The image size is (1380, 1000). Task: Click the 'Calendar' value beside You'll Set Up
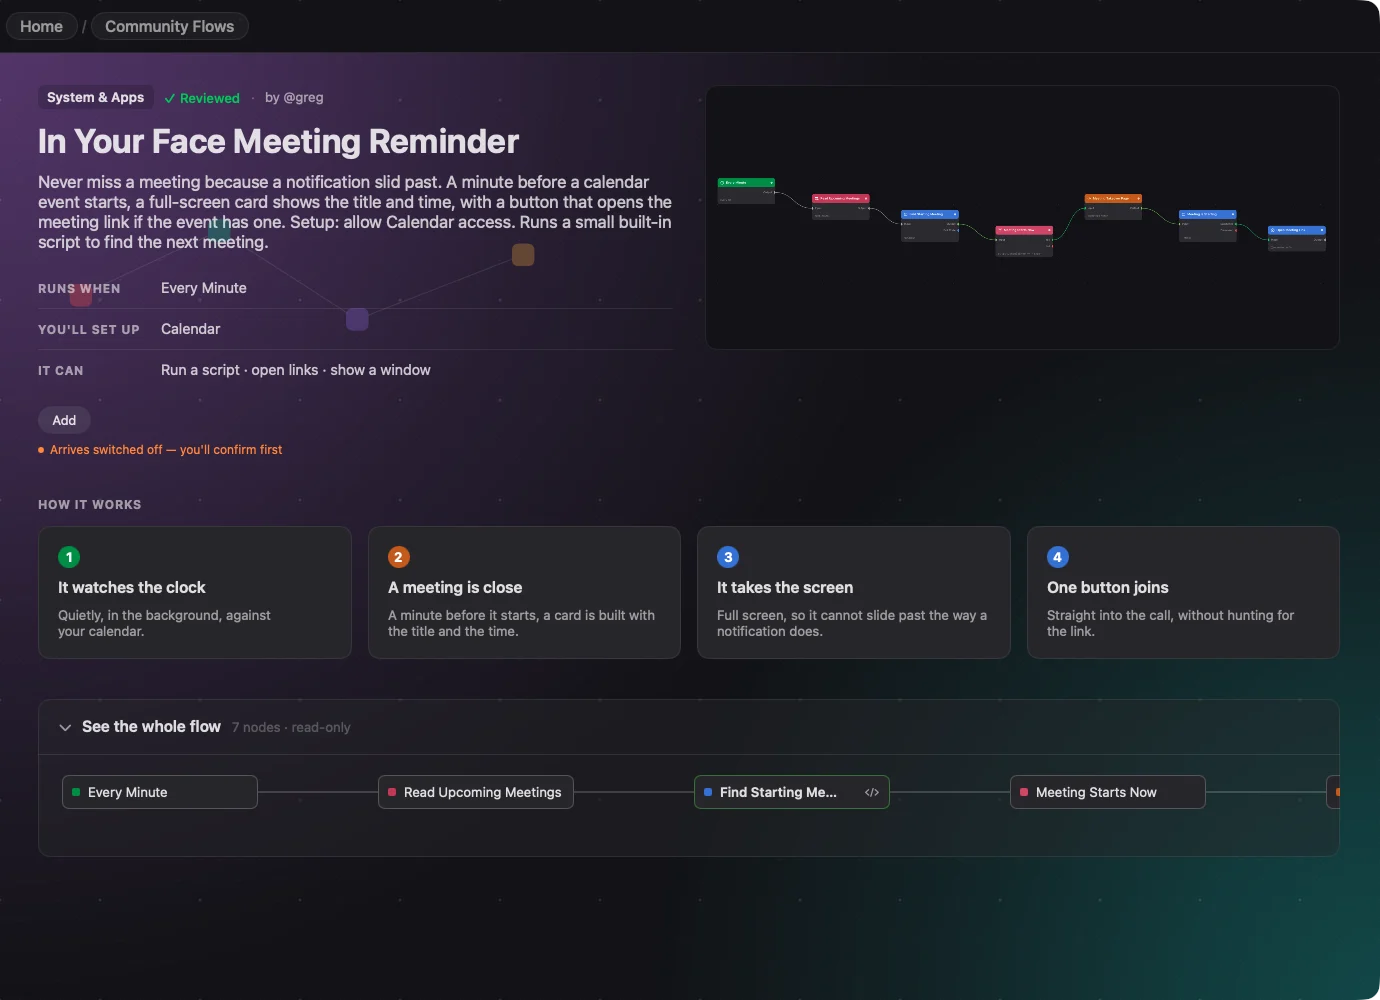(191, 329)
